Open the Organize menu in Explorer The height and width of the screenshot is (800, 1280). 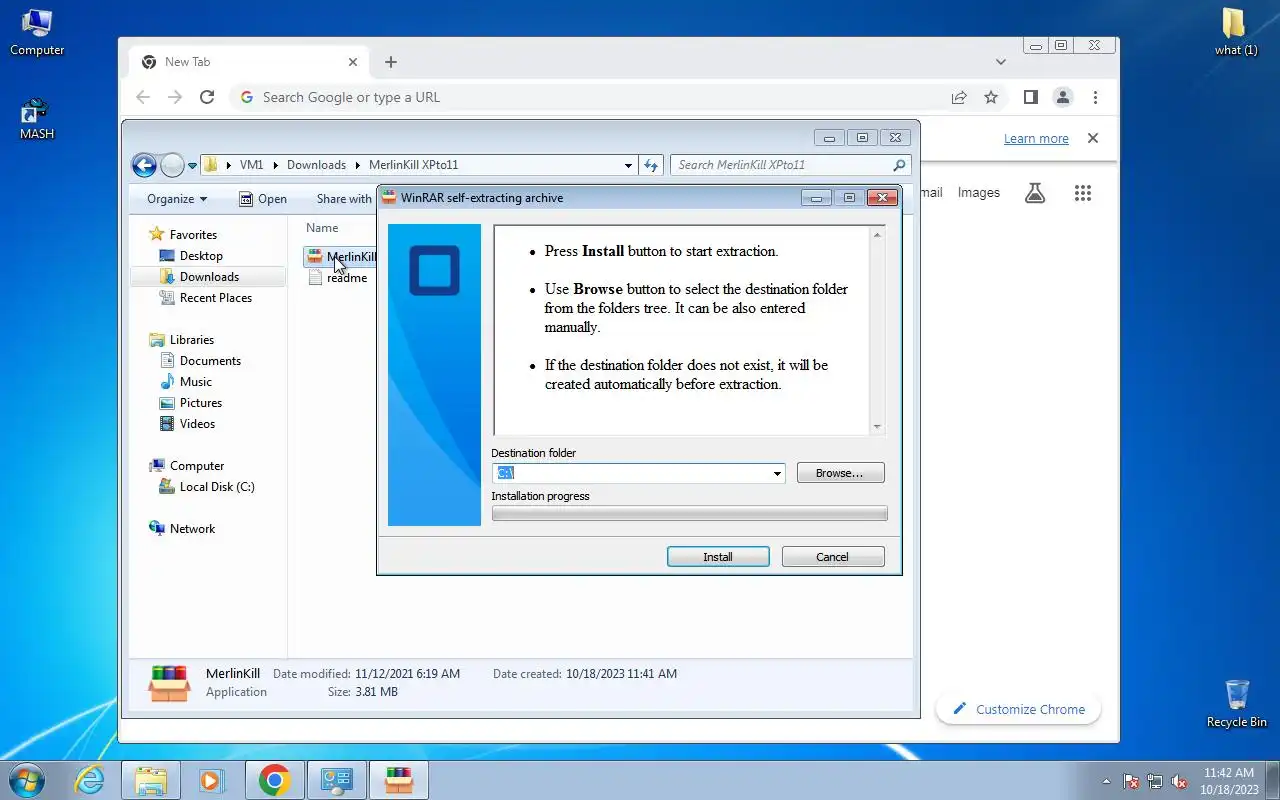click(x=177, y=199)
